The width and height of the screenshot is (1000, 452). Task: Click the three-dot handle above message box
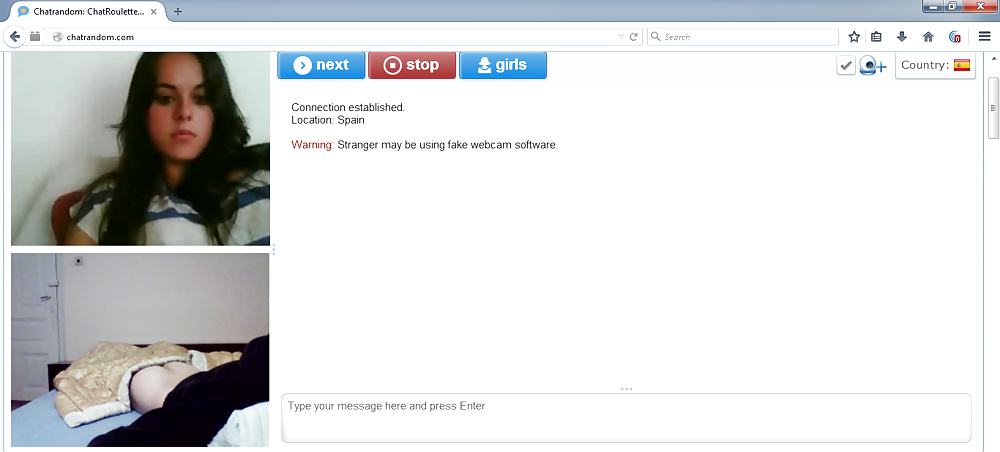626,389
